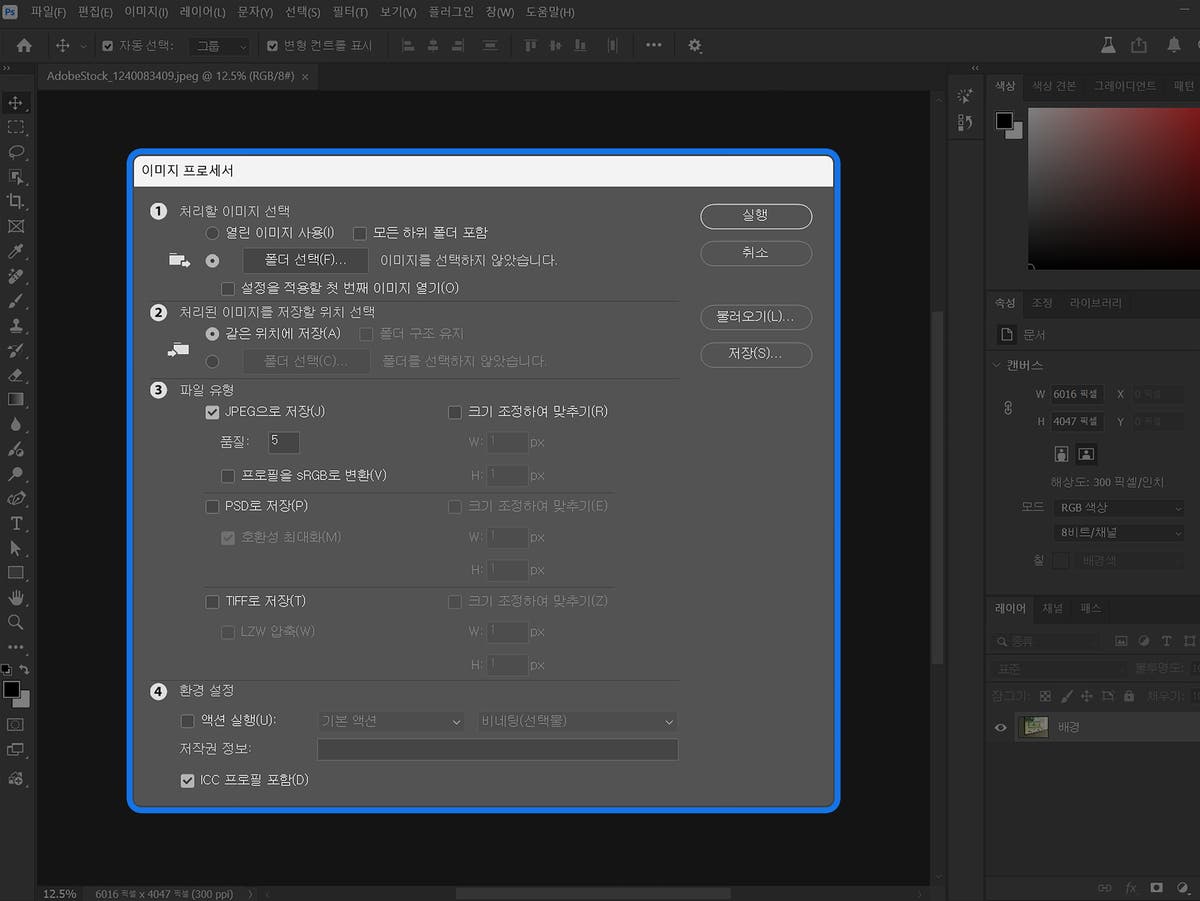Select the Eyedropper tool
1200x901 pixels.
(x=14, y=253)
